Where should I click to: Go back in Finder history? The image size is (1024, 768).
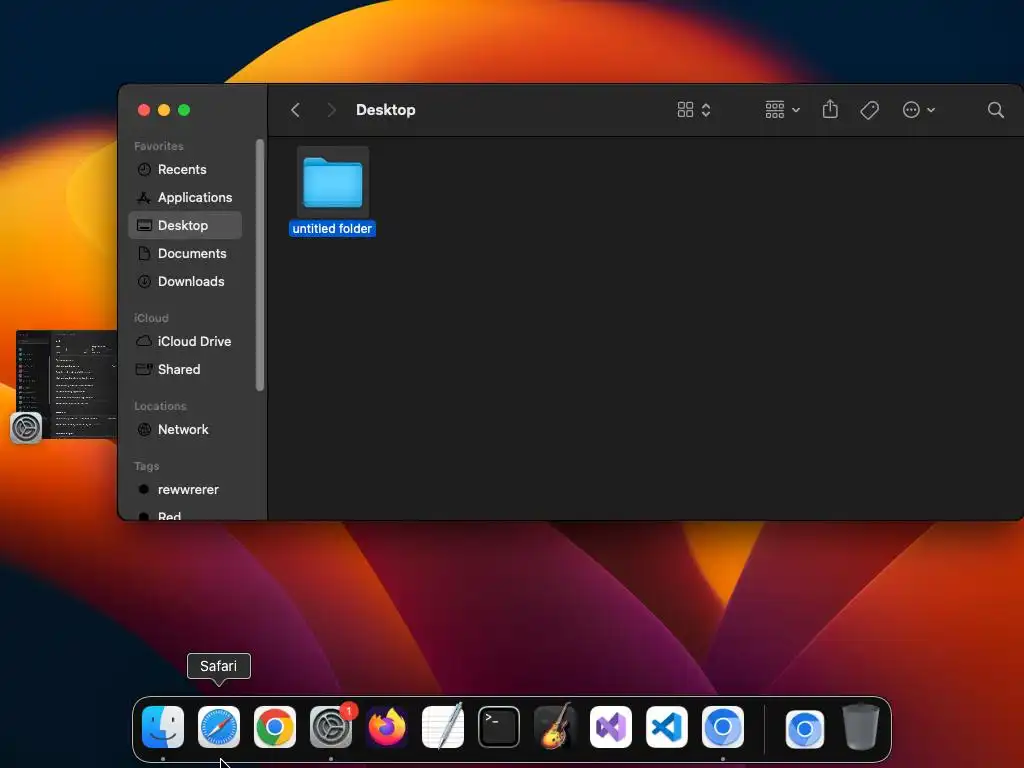coord(295,110)
